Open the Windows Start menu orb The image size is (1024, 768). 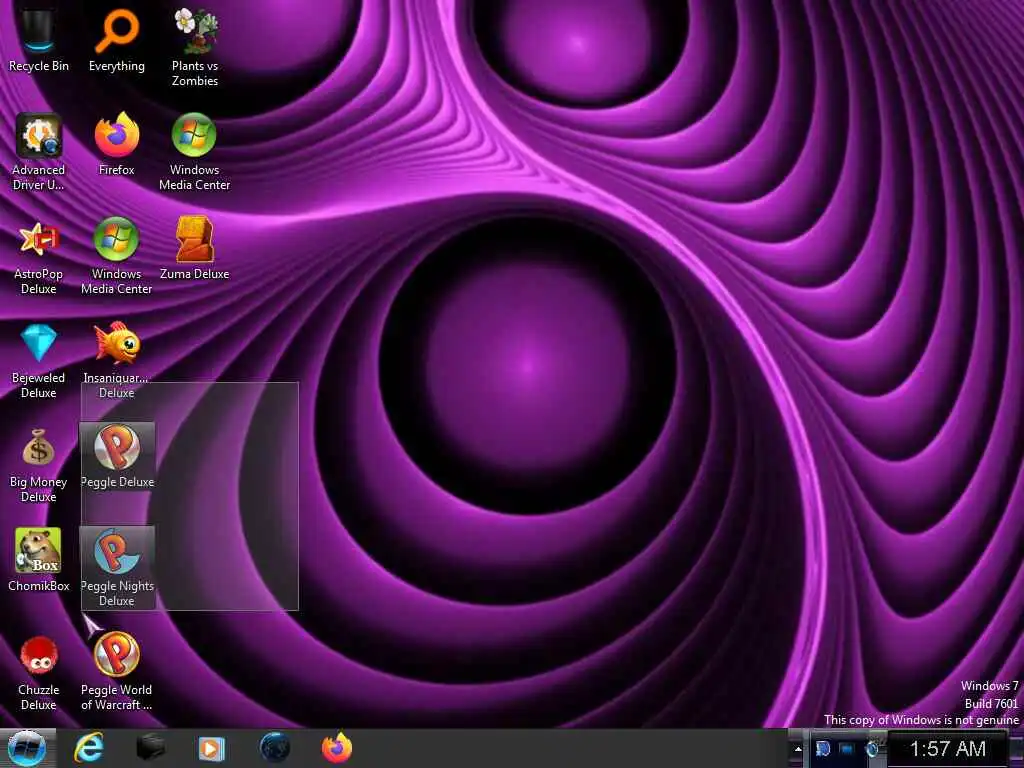coord(27,748)
